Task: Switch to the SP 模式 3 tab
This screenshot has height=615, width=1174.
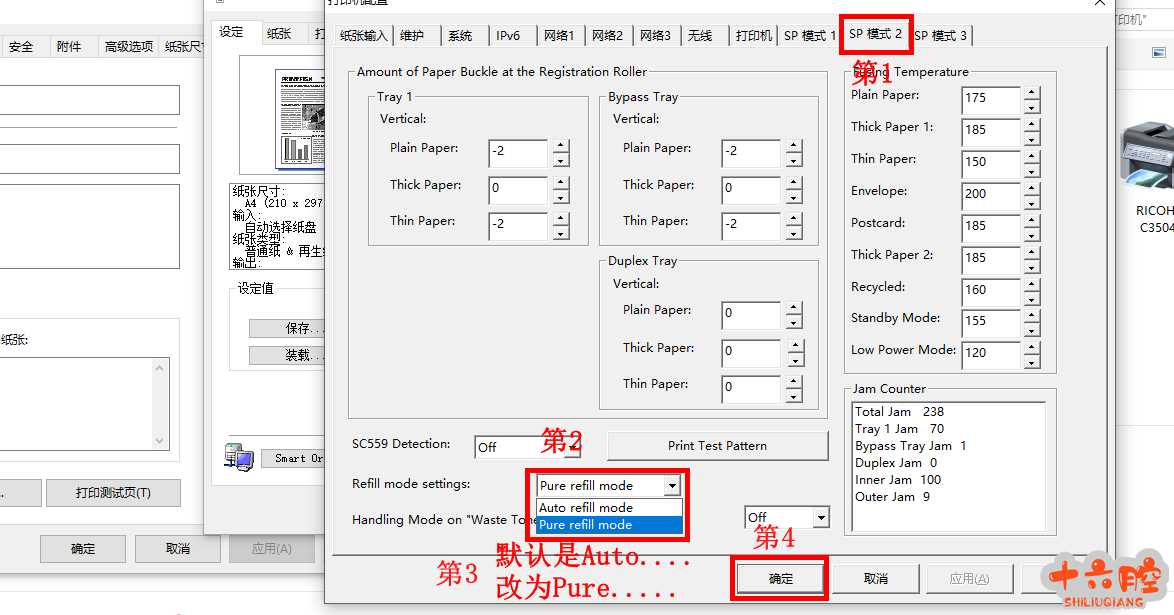Action: [940, 36]
